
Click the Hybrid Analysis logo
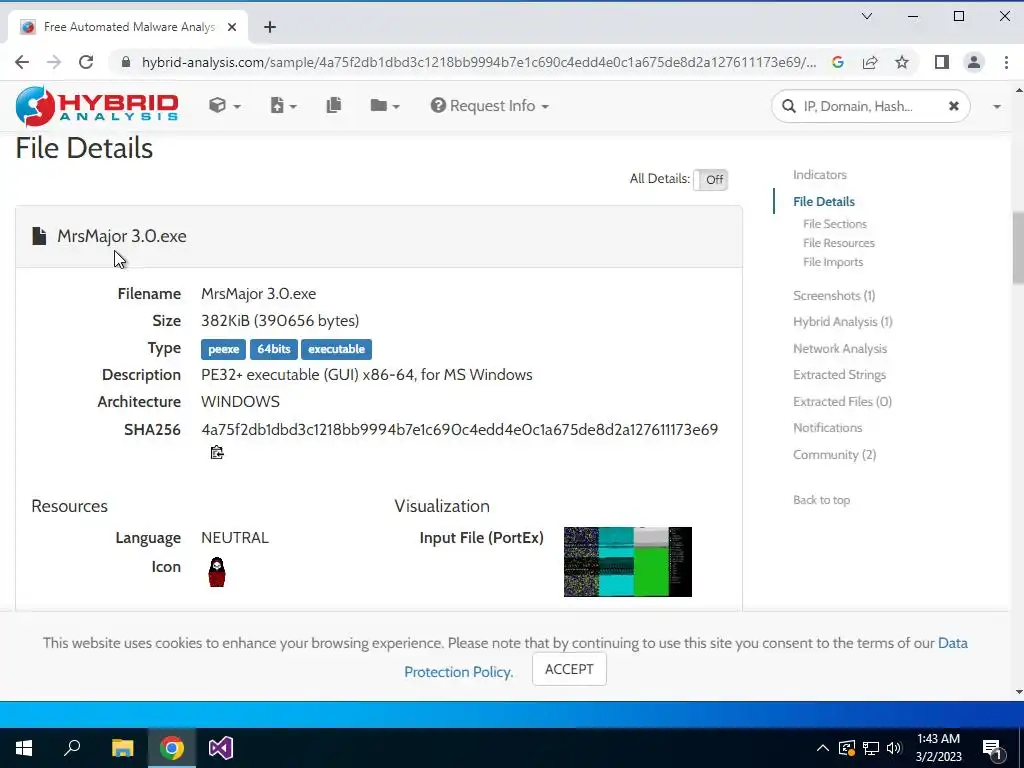click(97, 106)
